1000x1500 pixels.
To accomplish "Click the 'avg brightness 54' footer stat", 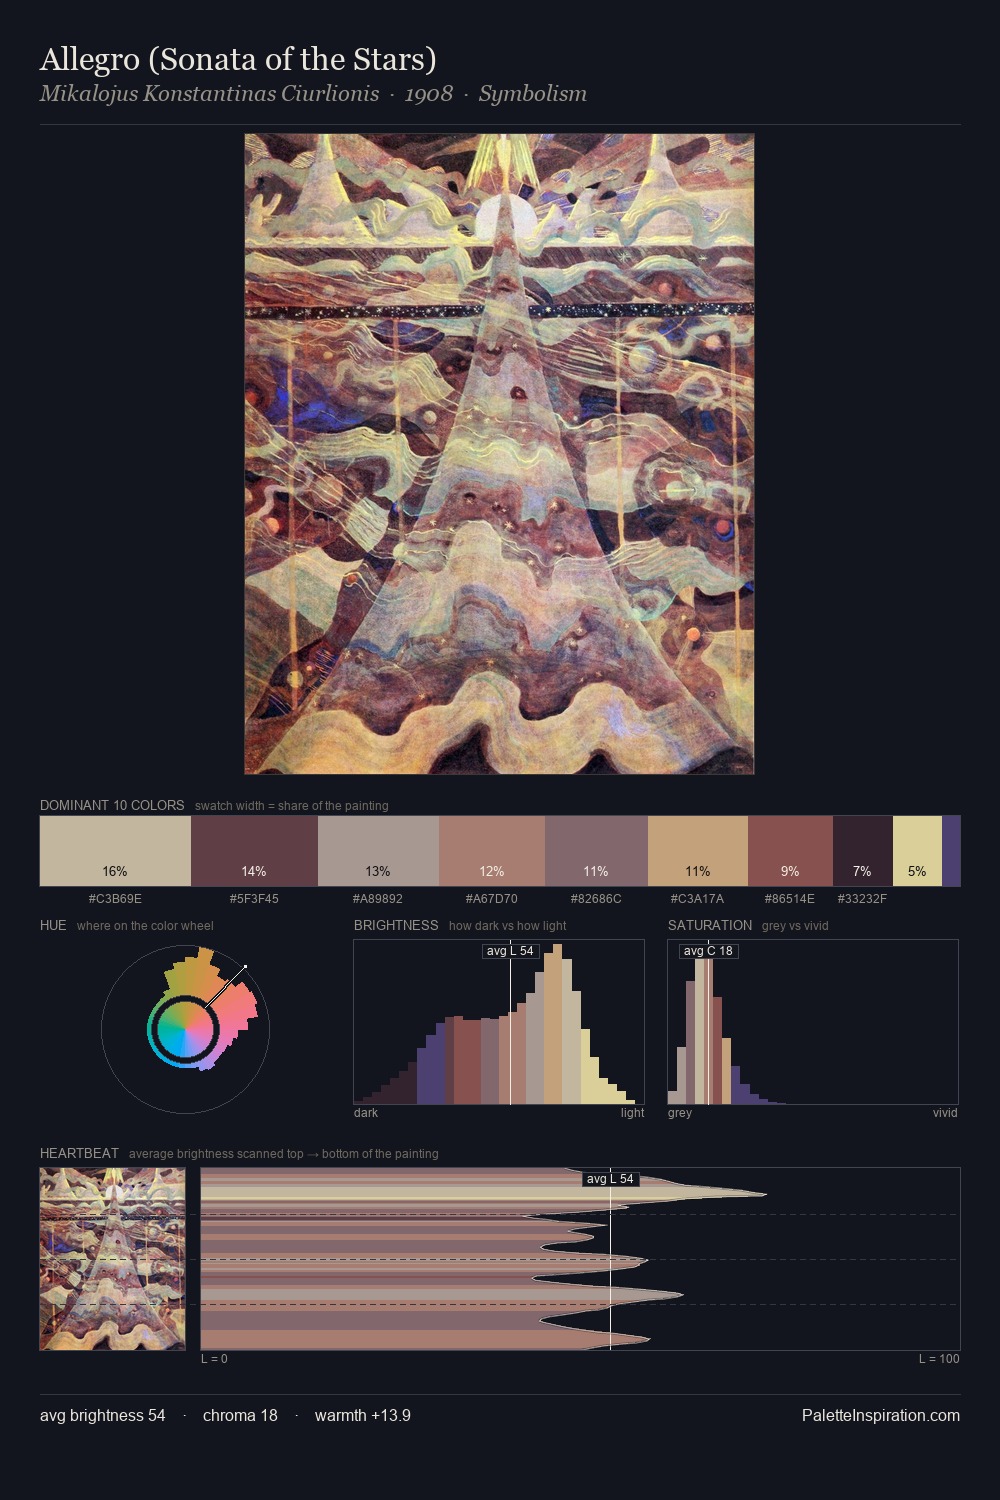I will tap(103, 1415).
